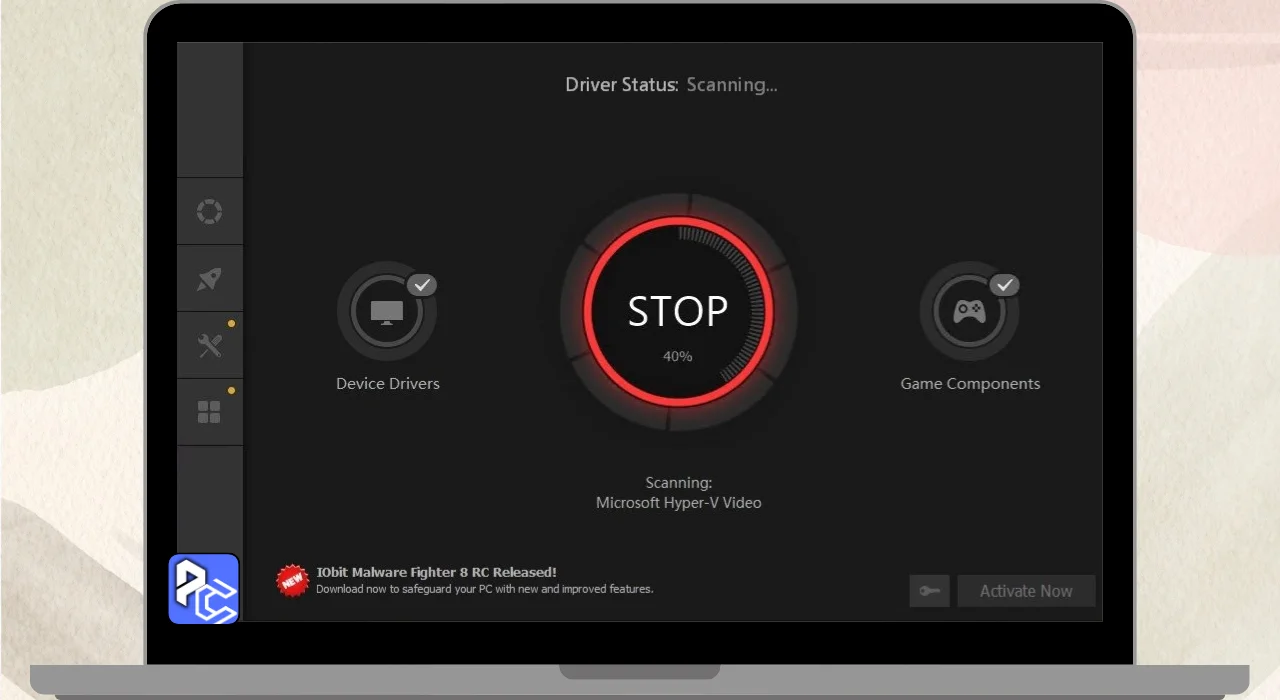Open the Boost rocket icon in sidebar

(209, 279)
